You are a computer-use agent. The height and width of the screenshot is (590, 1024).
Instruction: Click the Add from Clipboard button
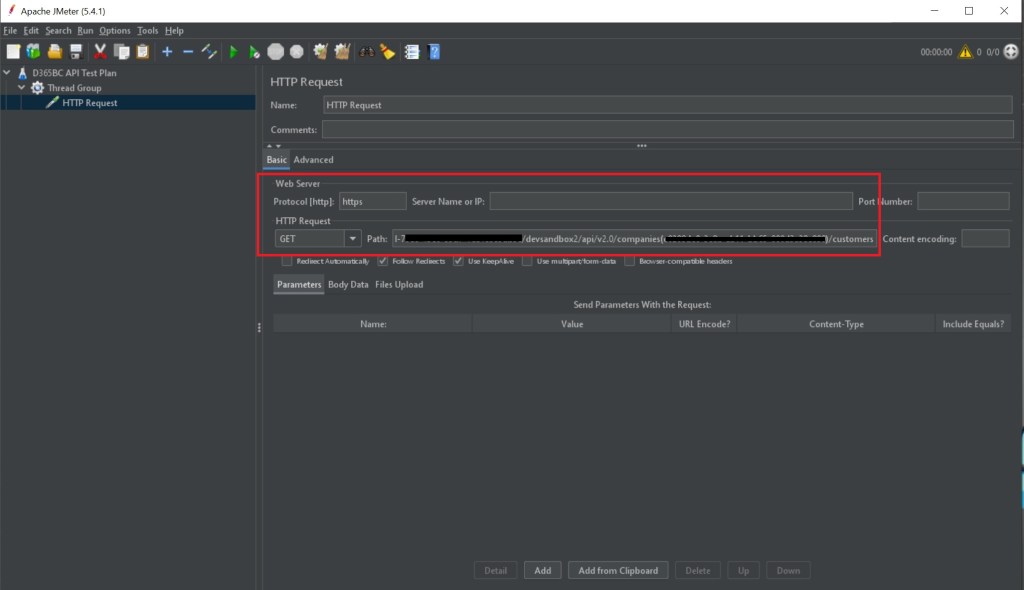click(x=618, y=570)
